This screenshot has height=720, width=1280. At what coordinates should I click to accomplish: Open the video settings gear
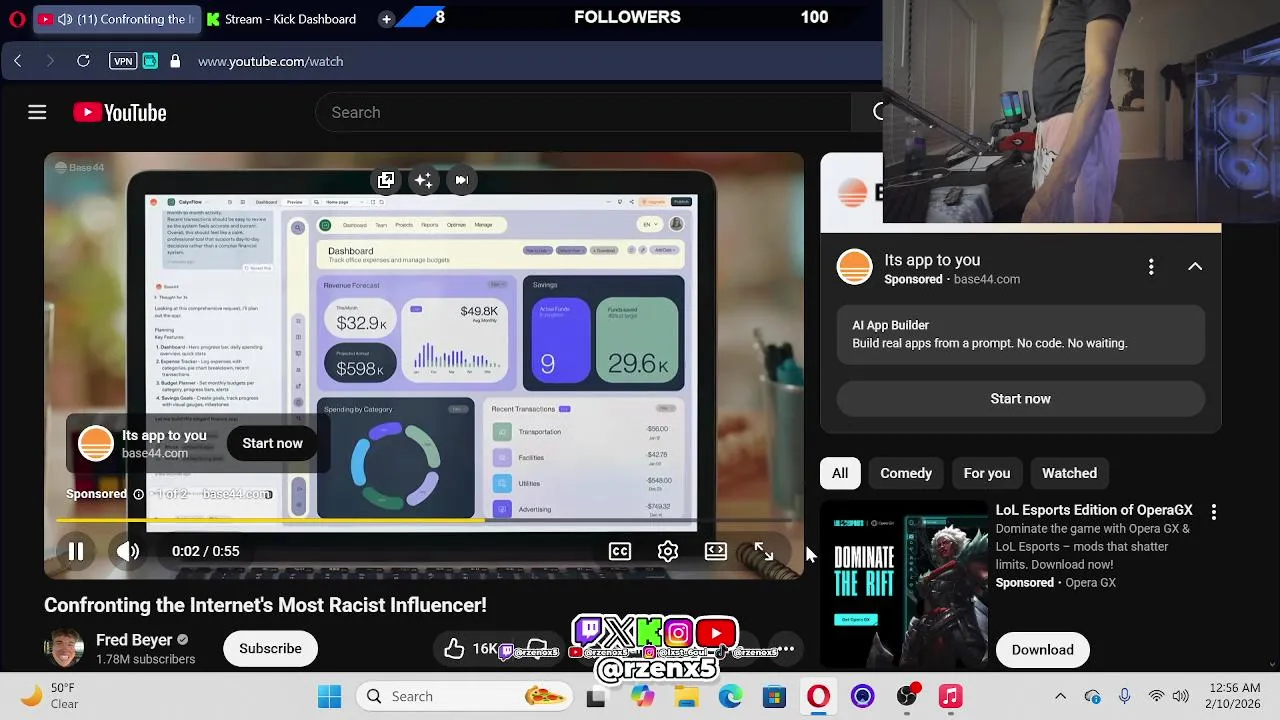(668, 551)
